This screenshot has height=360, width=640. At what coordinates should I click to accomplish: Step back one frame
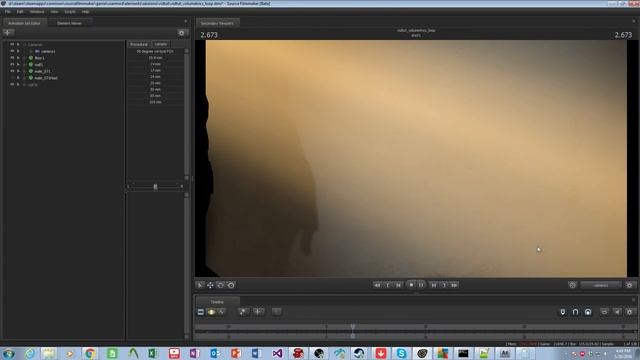coord(398,285)
